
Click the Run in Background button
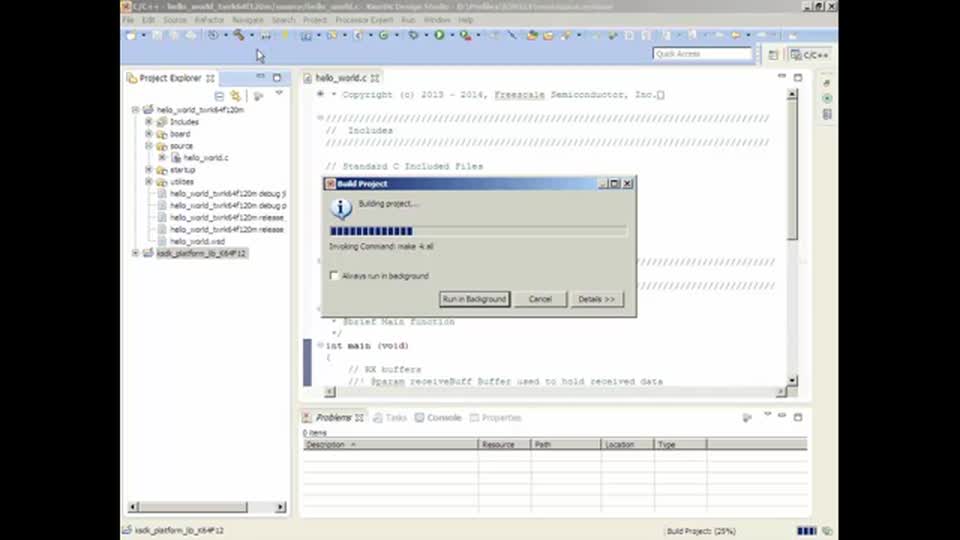[474, 299]
